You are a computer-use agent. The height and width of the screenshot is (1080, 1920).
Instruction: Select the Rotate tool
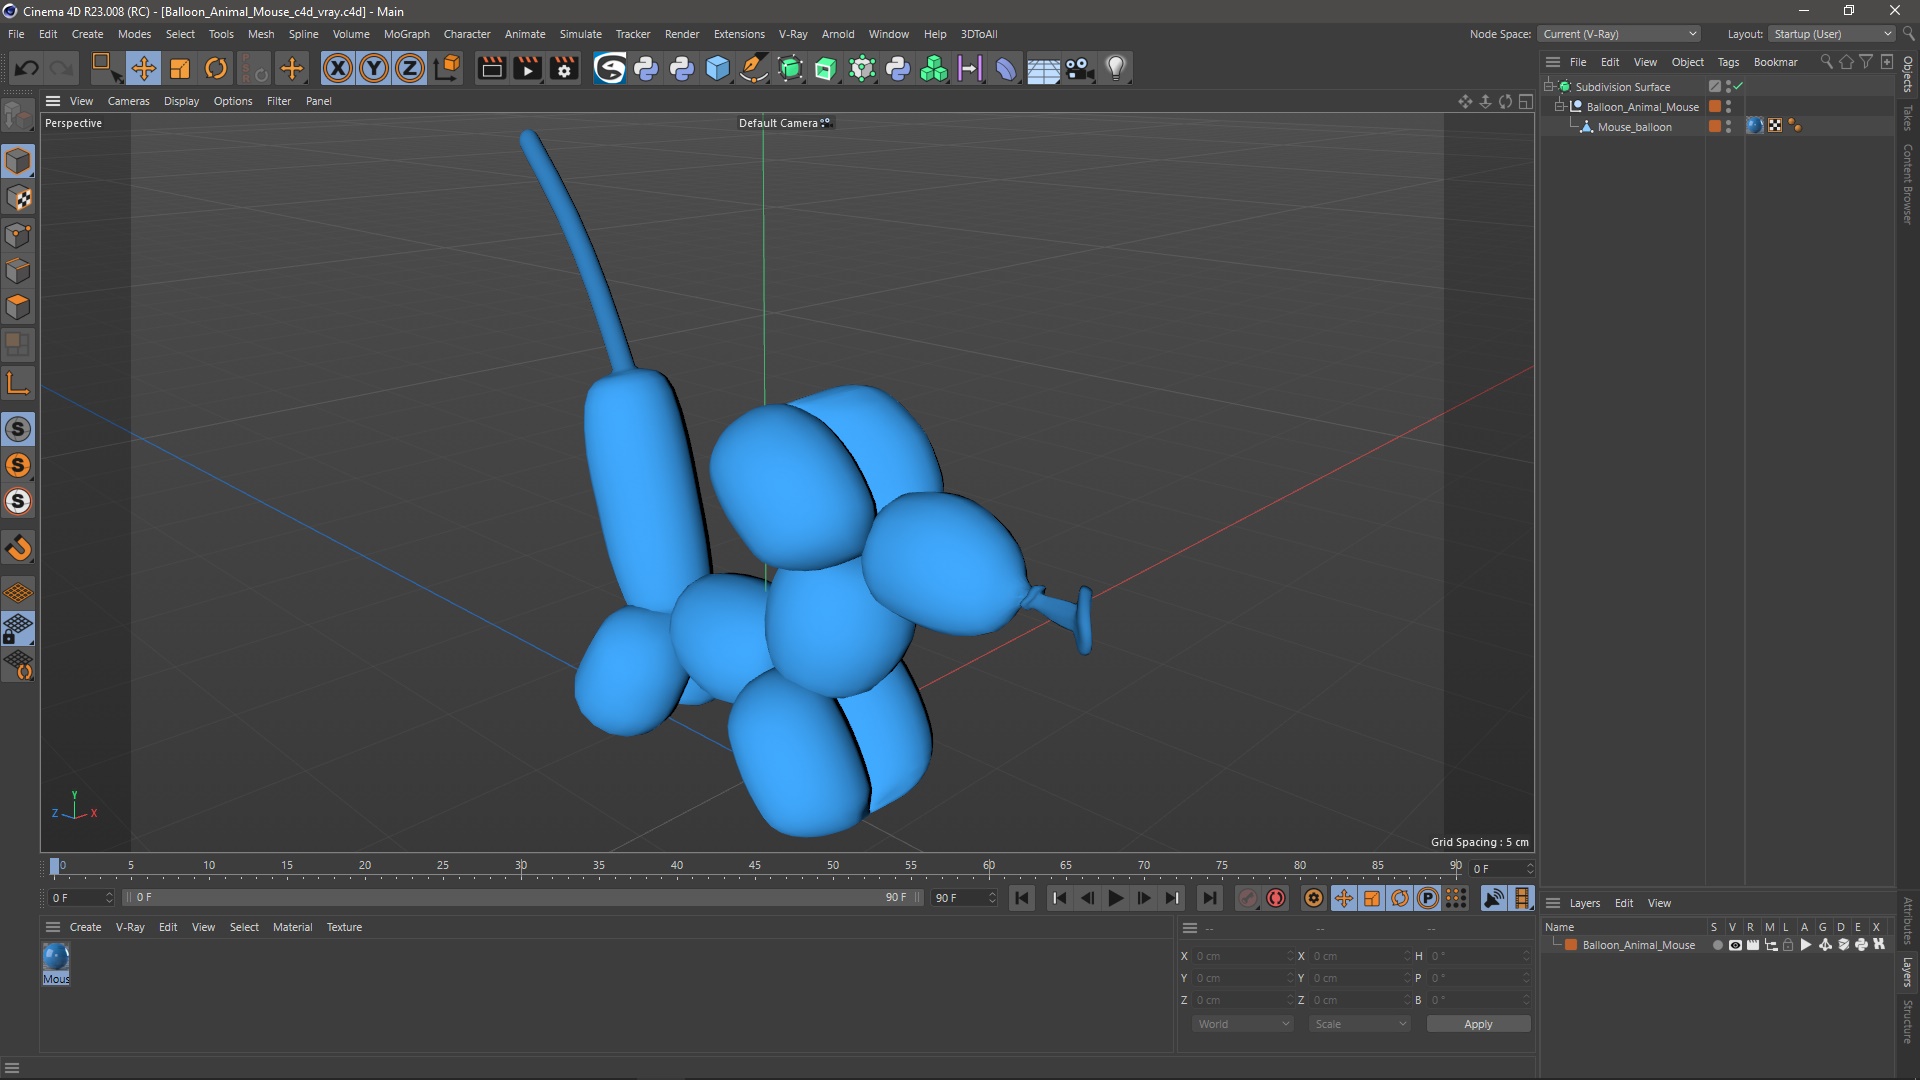(x=216, y=68)
